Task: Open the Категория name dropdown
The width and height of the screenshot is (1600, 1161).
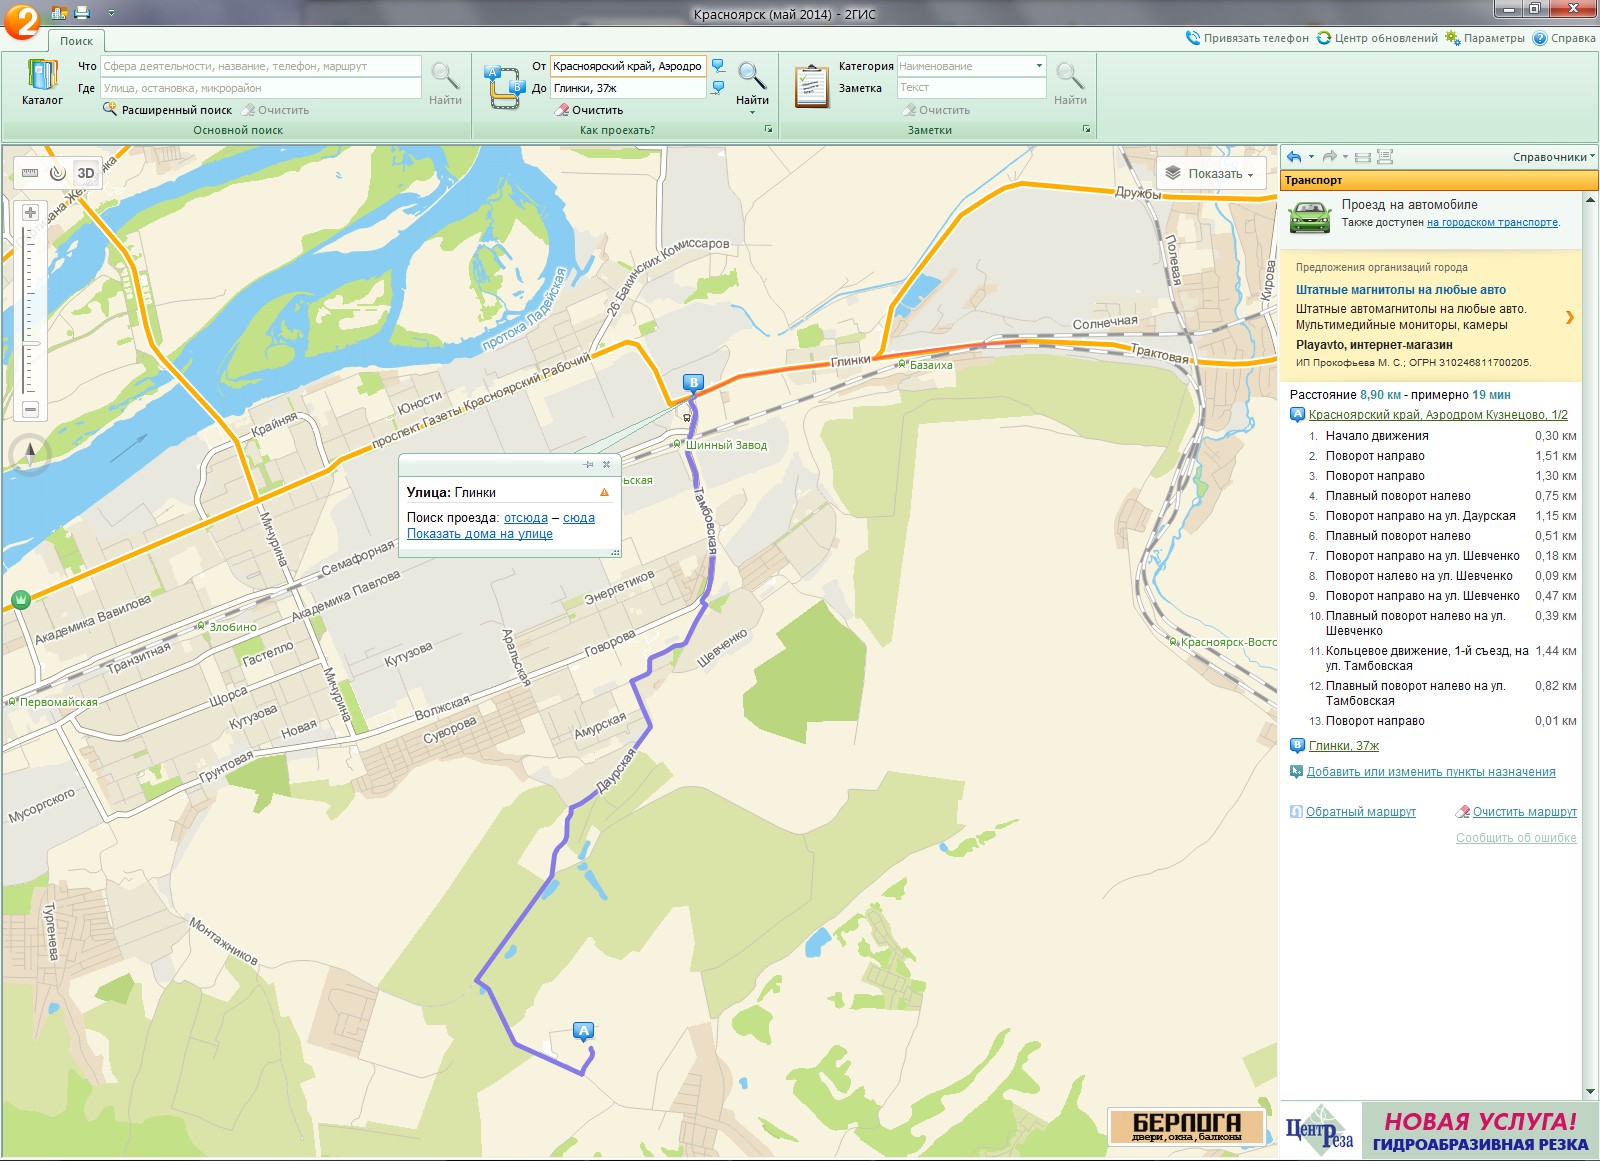Action: click(1038, 66)
